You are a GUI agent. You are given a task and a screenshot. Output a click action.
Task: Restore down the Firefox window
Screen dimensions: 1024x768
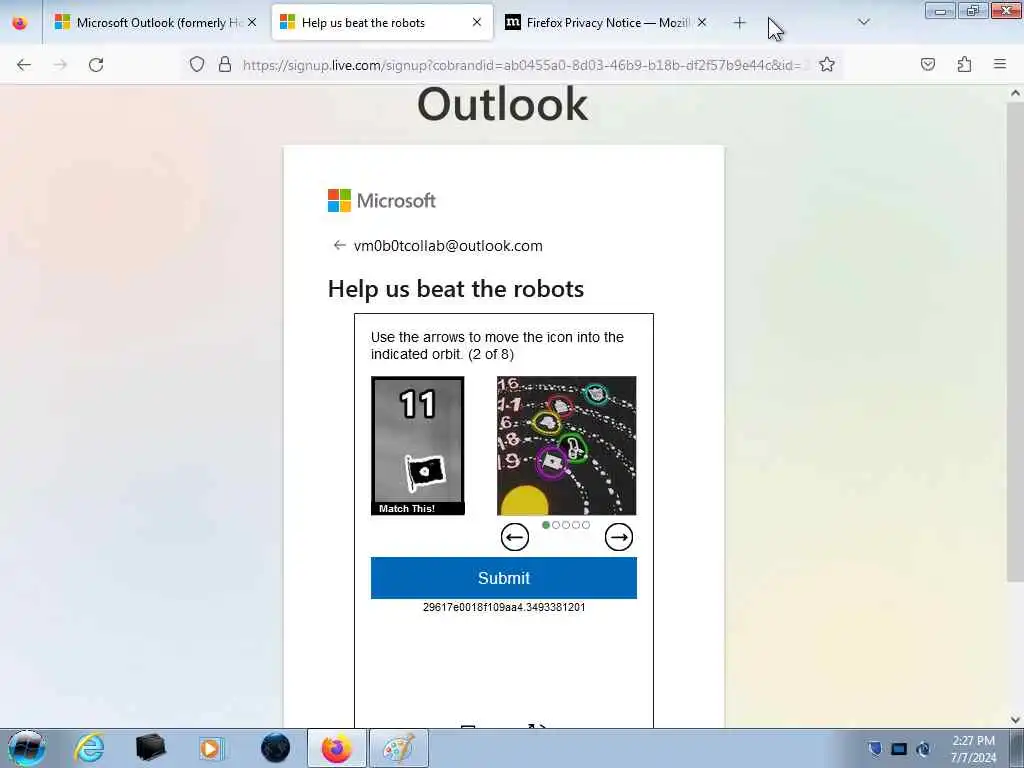point(972,10)
